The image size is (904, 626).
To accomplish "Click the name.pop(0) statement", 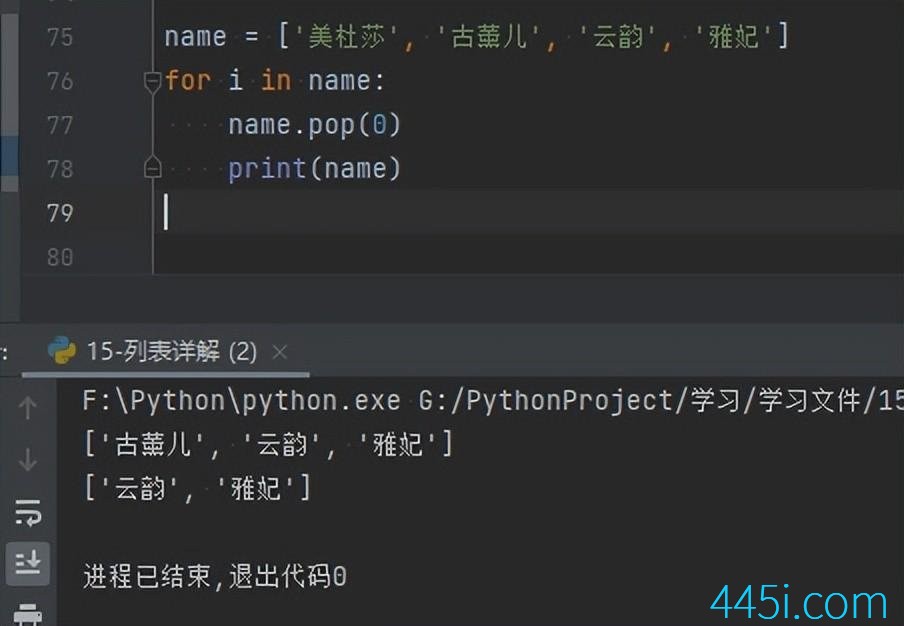I will pos(314,125).
